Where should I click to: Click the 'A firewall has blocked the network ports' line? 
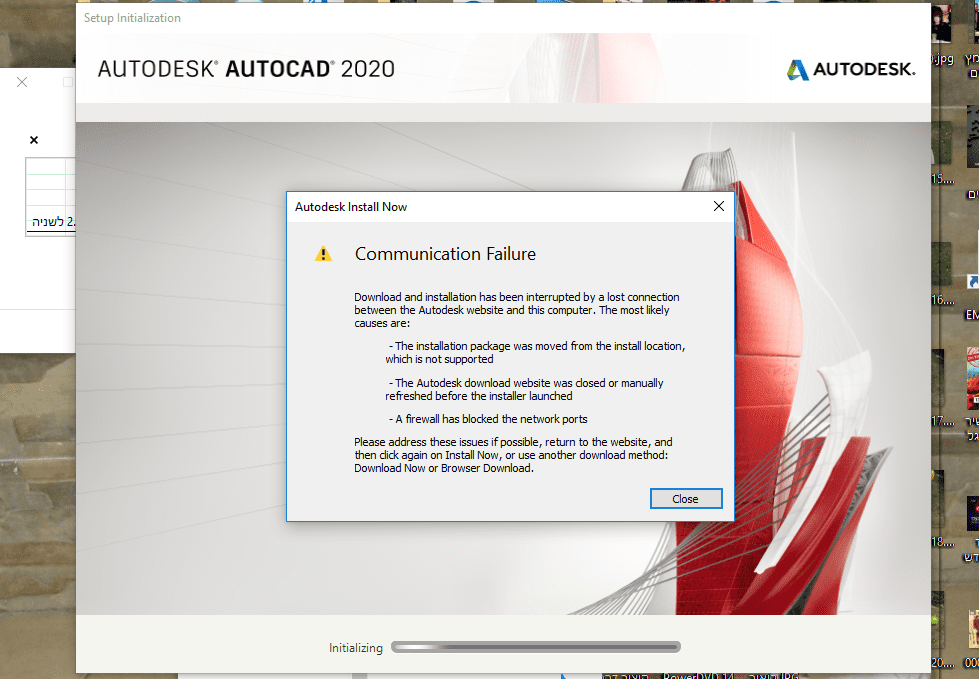(488, 419)
